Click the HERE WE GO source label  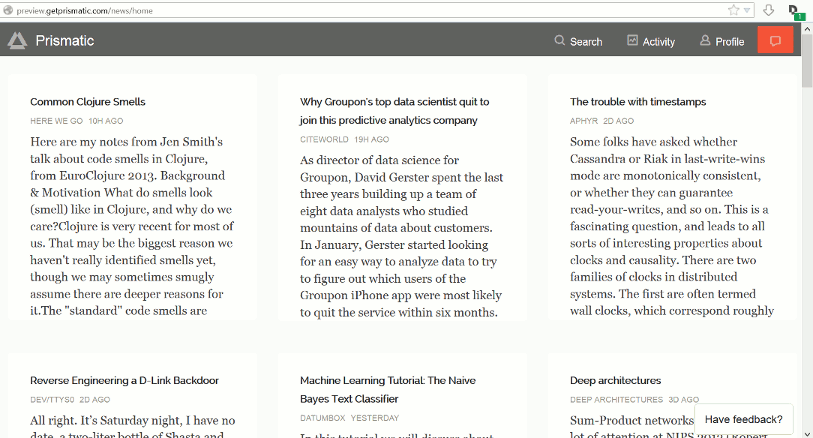[x=57, y=121]
